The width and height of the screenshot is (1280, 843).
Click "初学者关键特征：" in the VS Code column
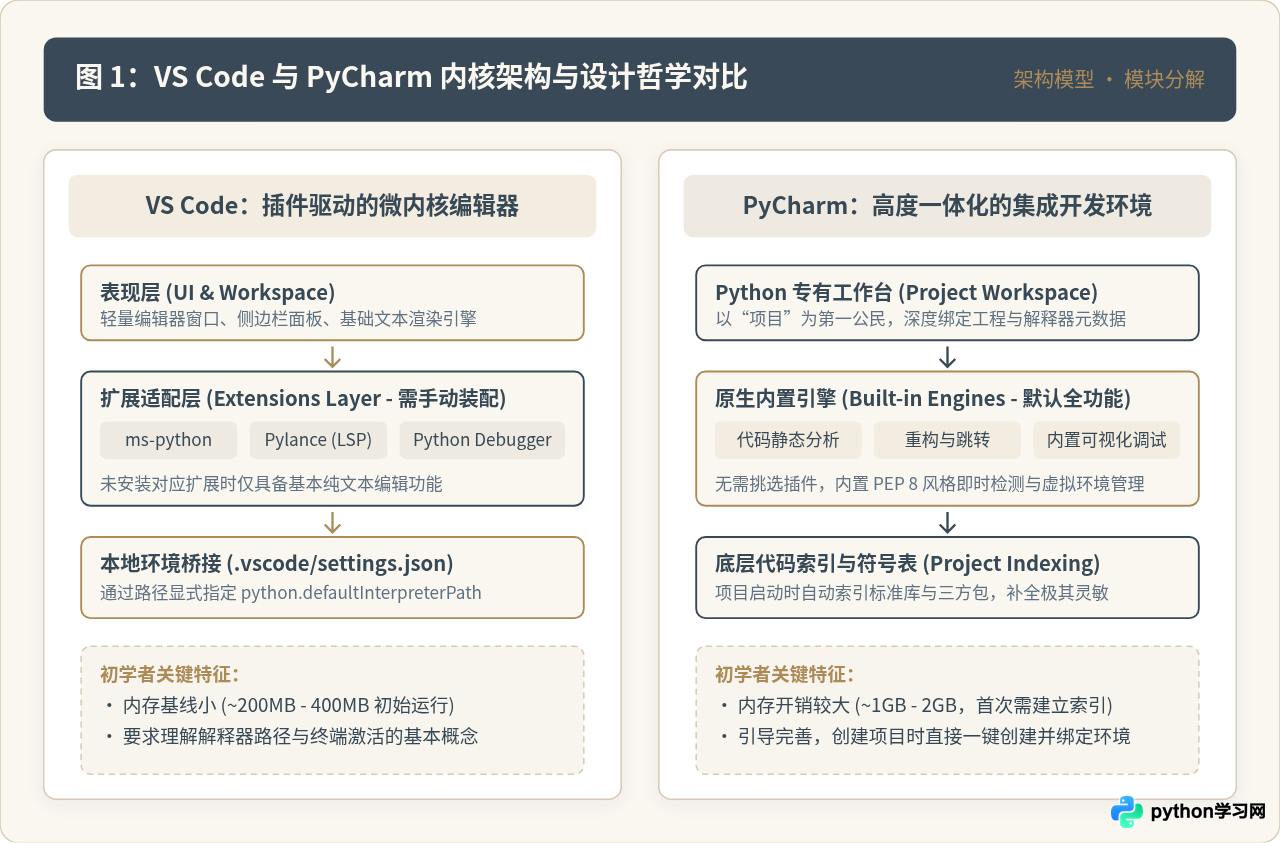click(x=170, y=674)
